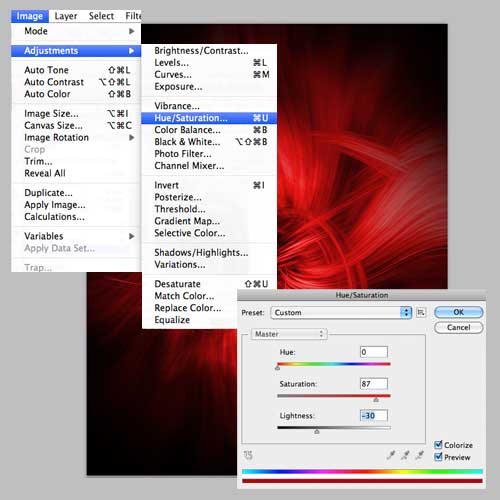The width and height of the screenshot is (500, 500).
Task: Open the Image menu in menu bar
Action: click(30, 16)
